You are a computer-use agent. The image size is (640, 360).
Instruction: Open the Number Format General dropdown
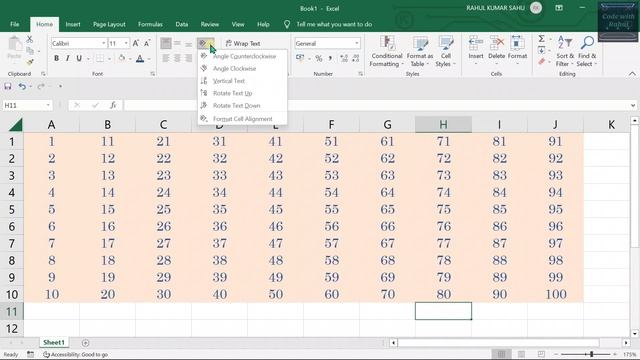(x=357, y=43)
